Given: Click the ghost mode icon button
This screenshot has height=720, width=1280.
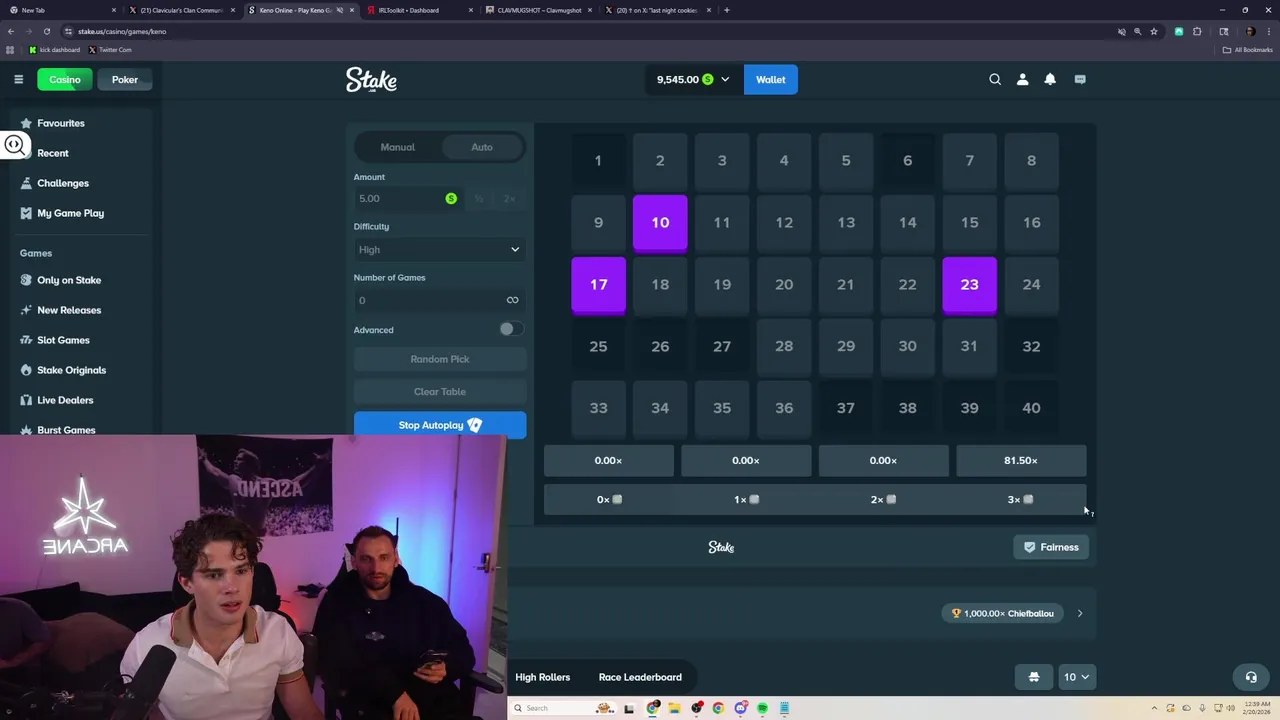Looking at the screenshot, I should [1034, 677].
